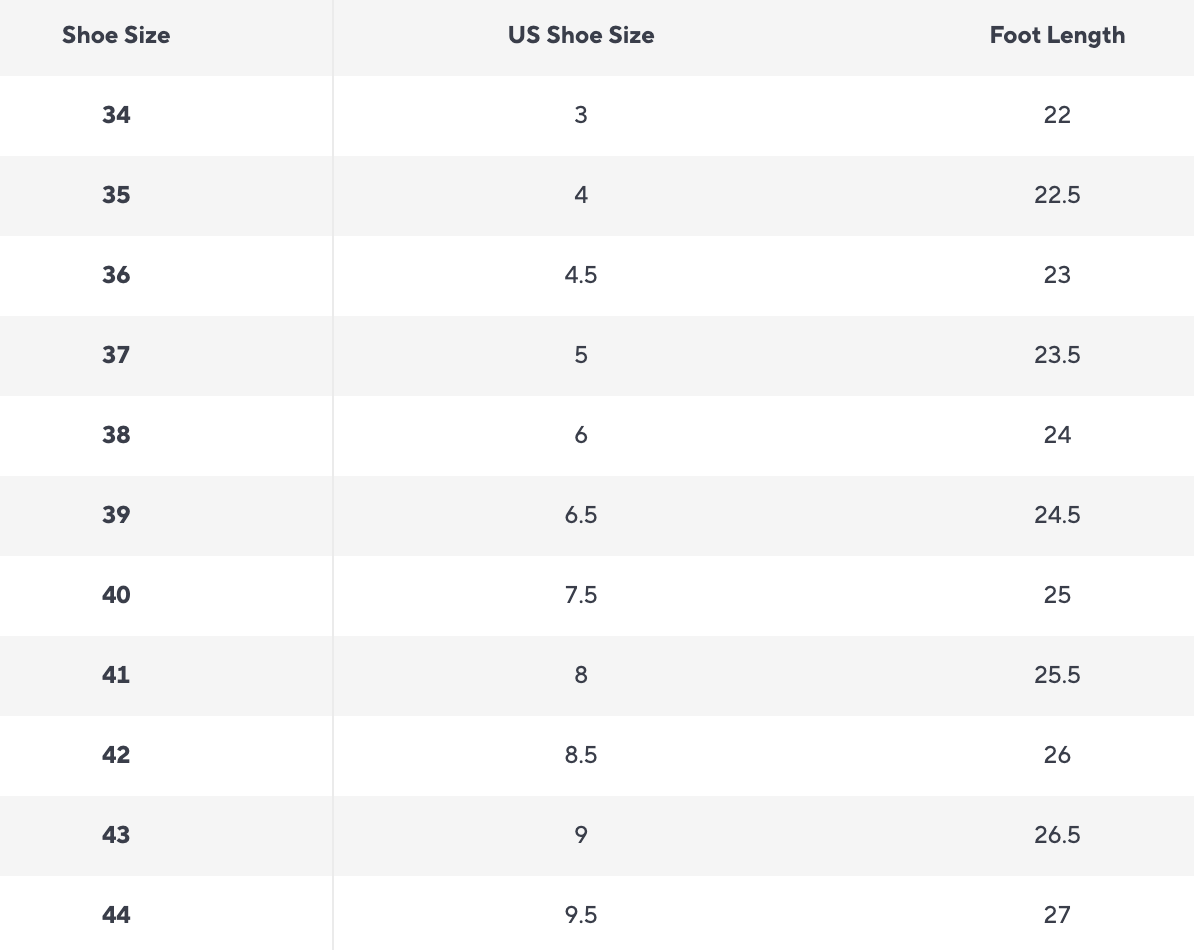Select foot length 26.5 cell
This screenshot has width=1194, height=950.
(1057, 835)
